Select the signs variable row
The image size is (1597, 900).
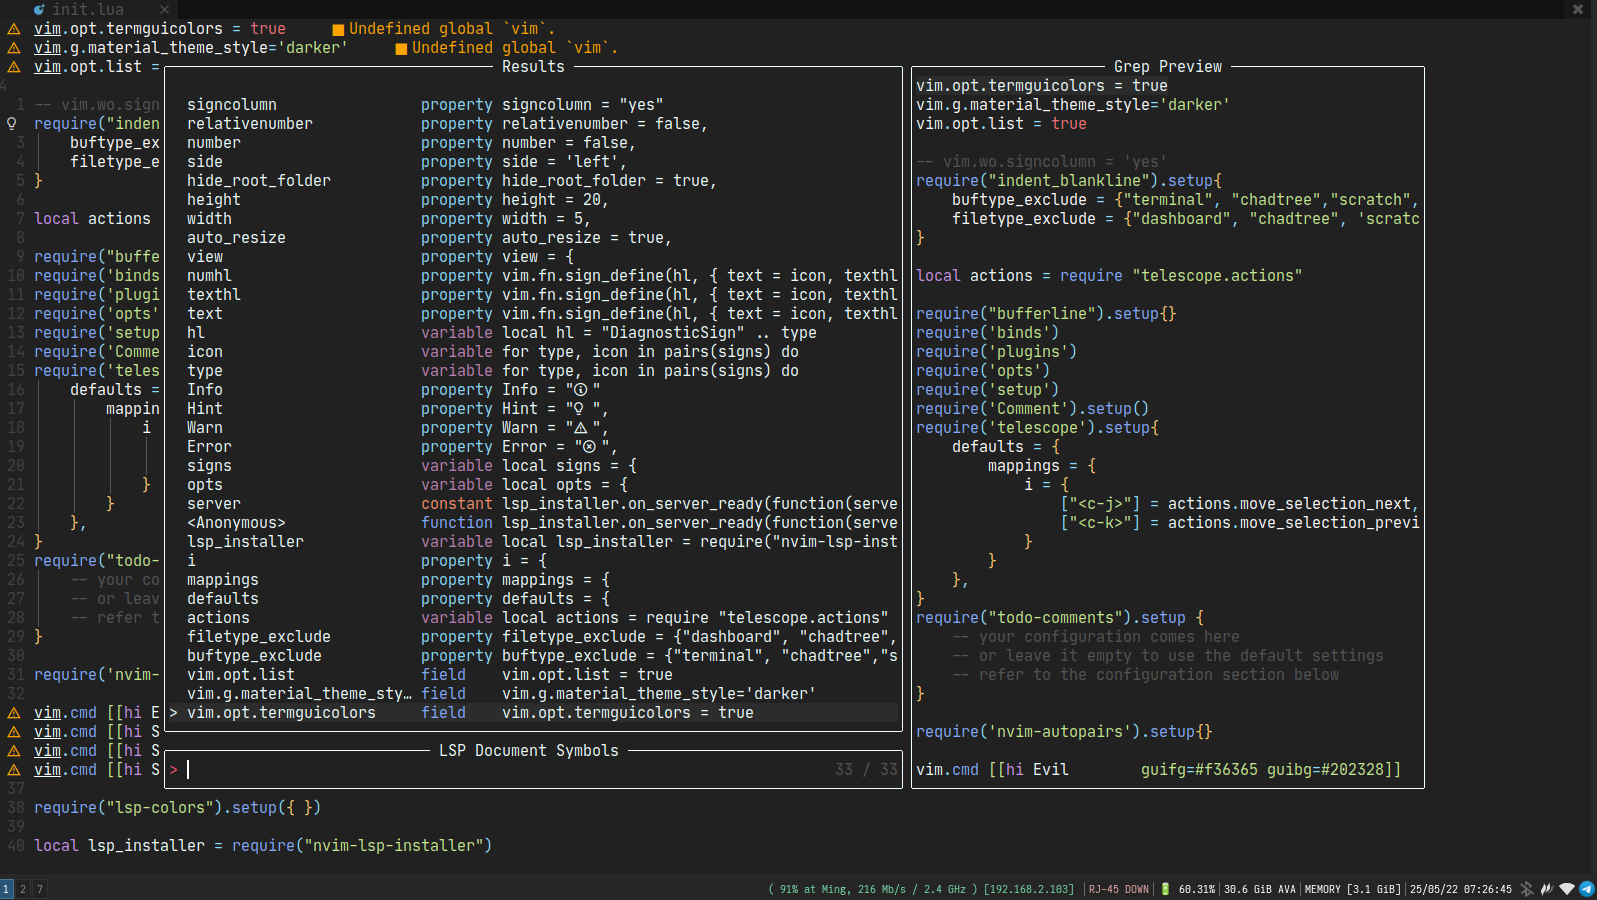coord(535,466)
